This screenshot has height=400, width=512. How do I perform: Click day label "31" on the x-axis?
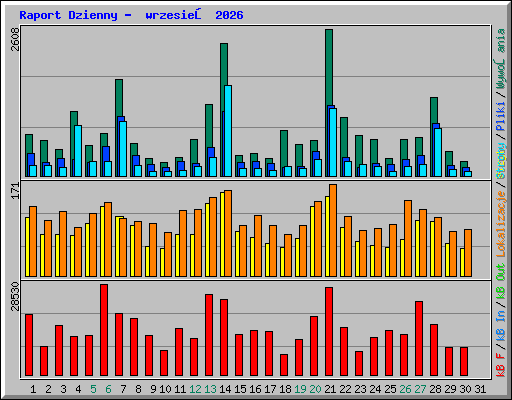(480, 389)
